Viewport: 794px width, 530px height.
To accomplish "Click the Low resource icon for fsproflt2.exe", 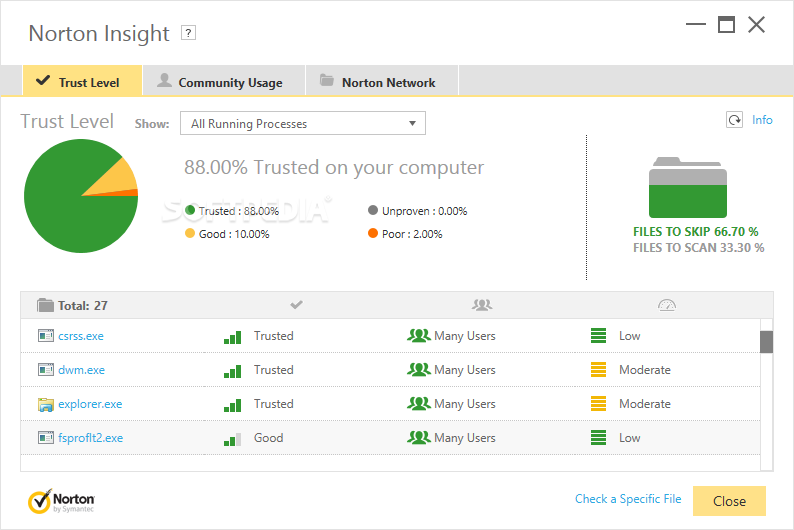I will tap(599, 437).
